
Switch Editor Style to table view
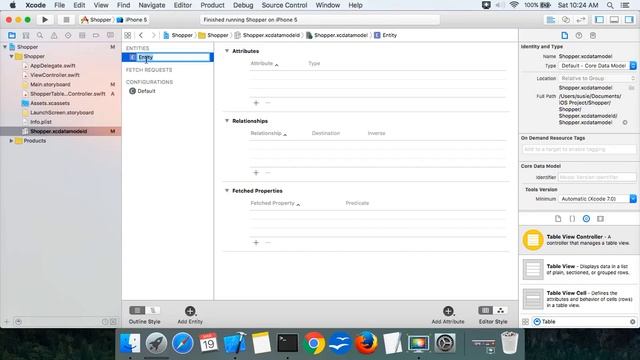(485, 310)
